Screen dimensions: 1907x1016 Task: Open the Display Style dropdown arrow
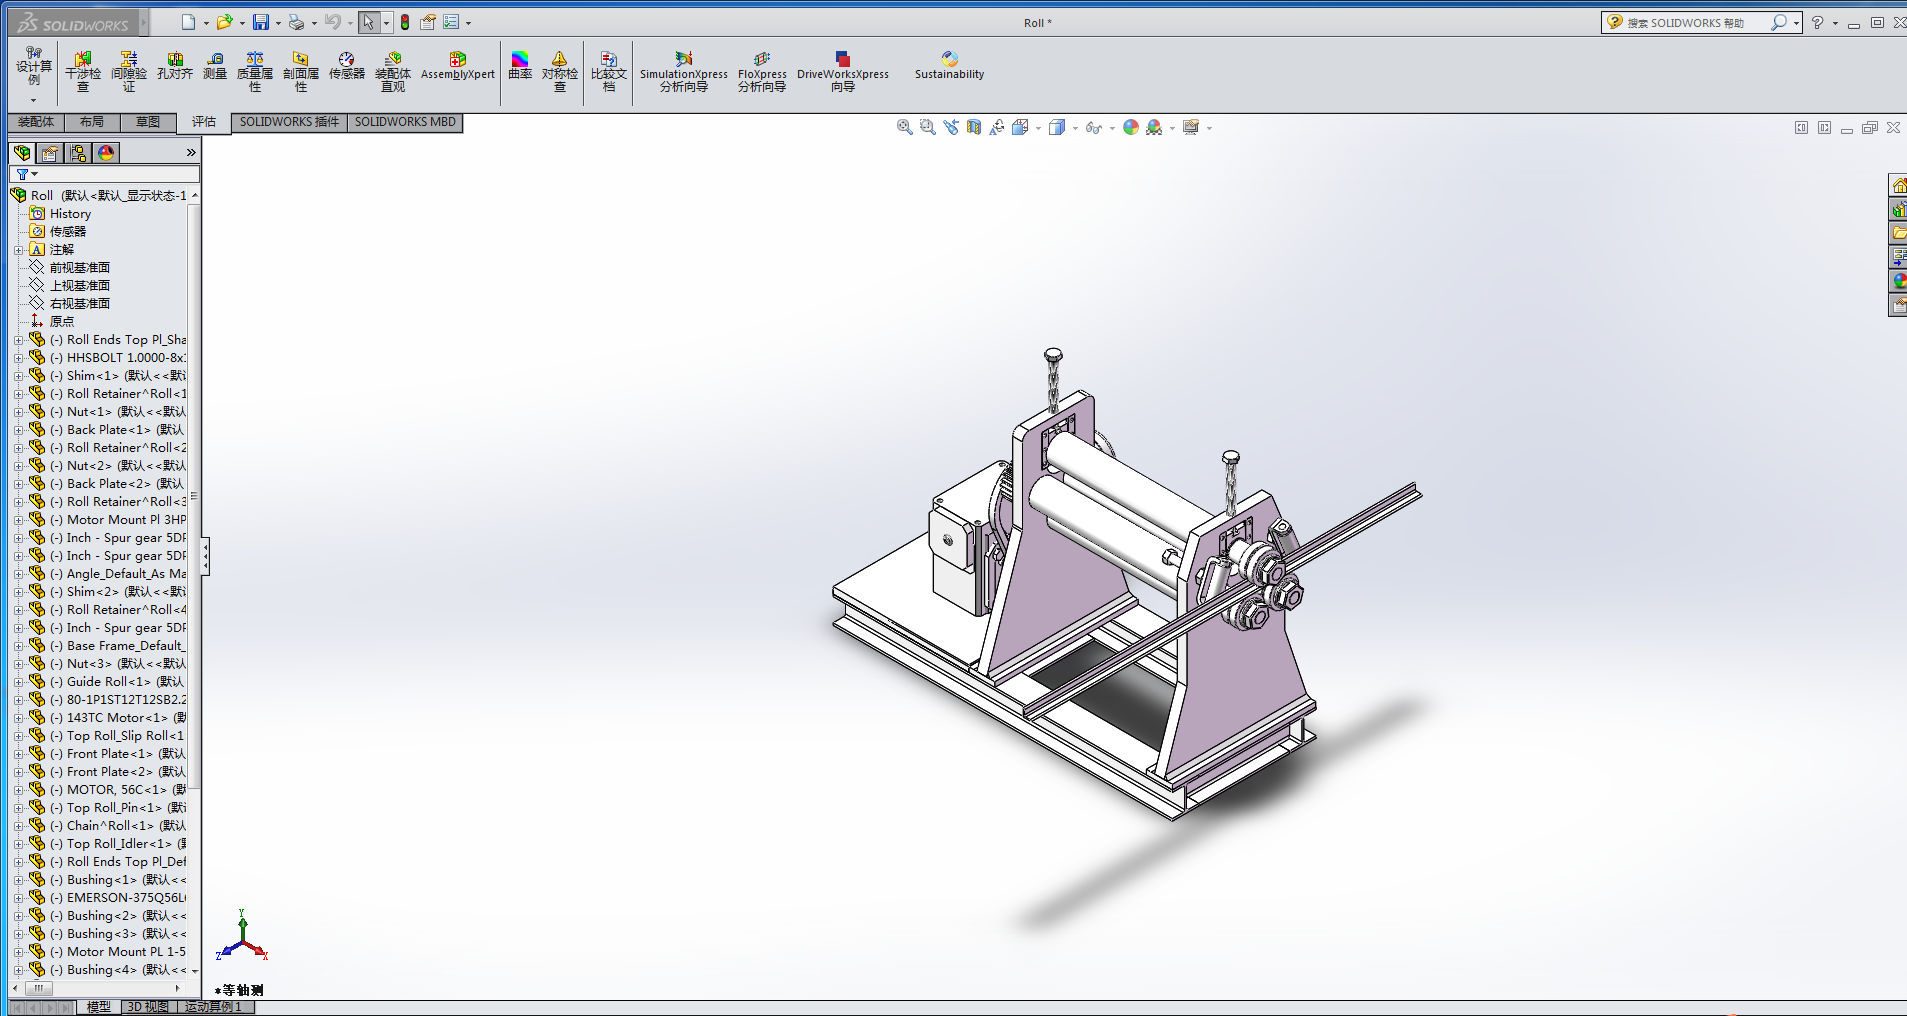point(1075,128)
